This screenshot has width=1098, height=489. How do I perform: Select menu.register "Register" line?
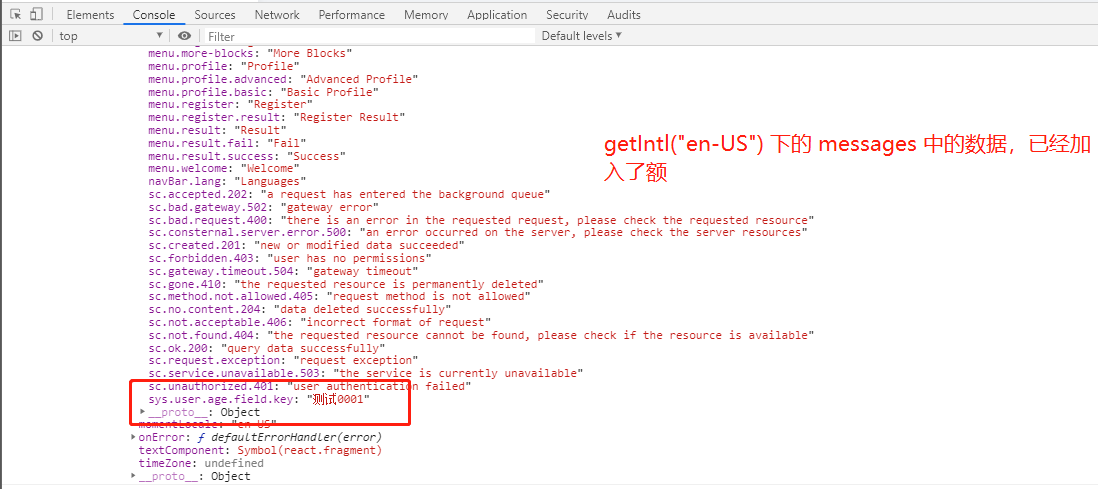[x=230, y=104]
